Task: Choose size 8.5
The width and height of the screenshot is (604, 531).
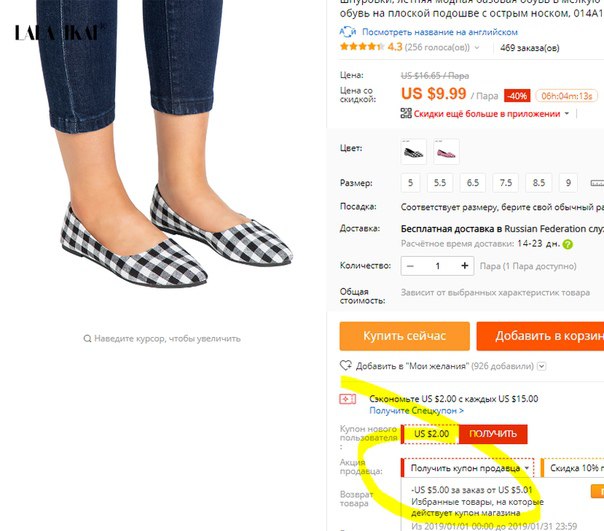Action: 539,183
